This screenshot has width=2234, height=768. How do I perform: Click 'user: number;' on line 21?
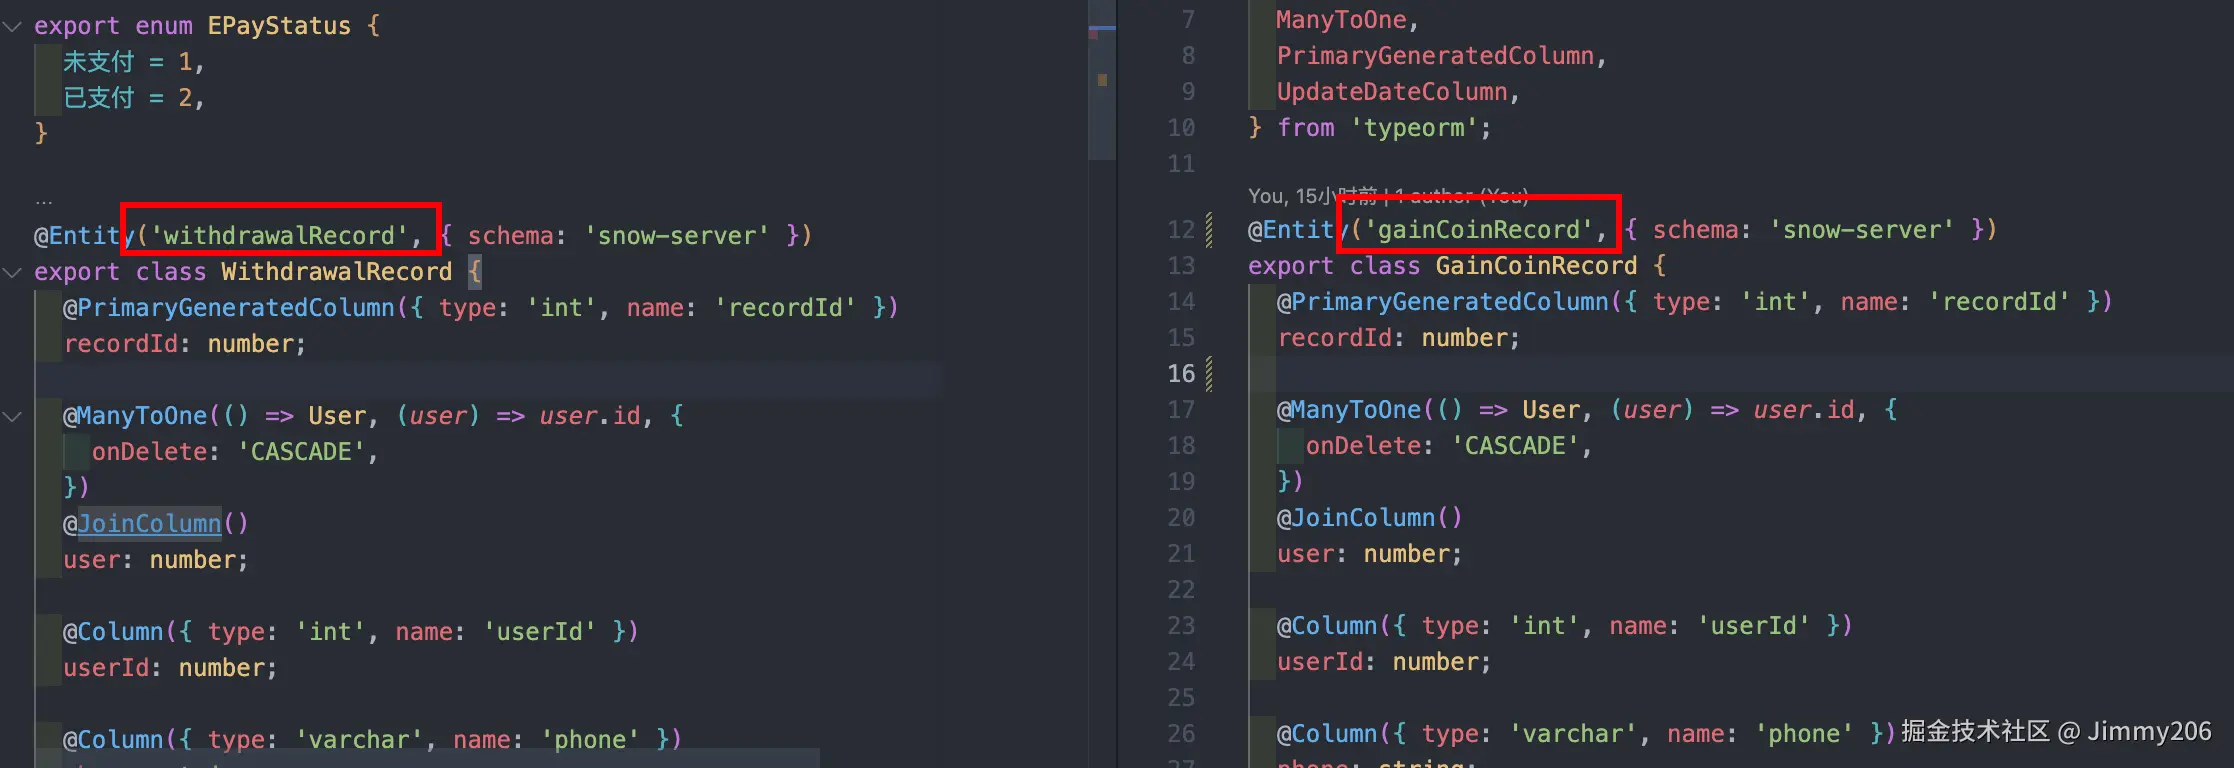(x=1370, y=554)
